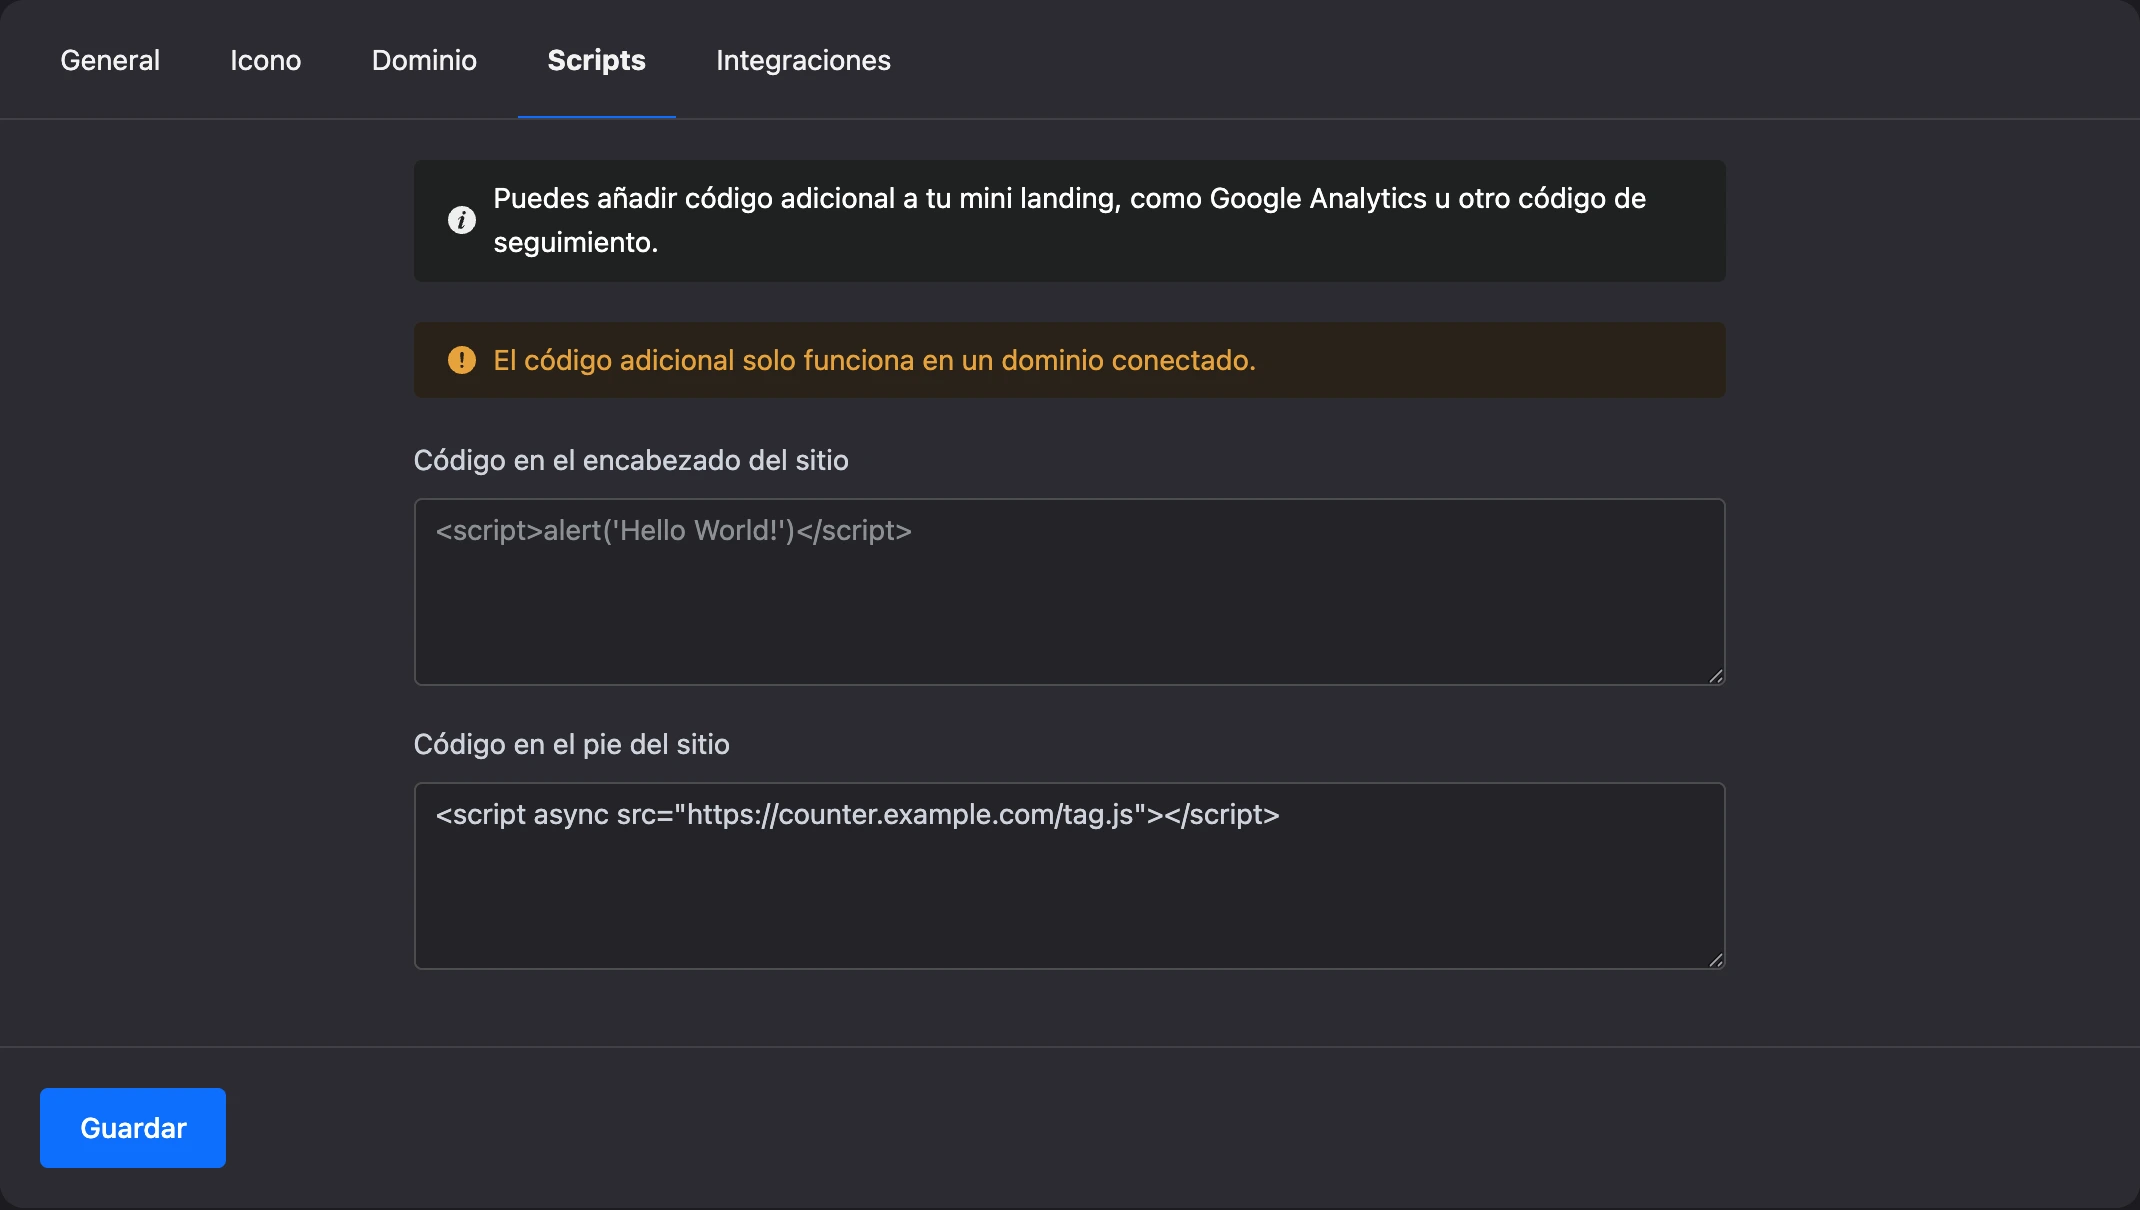Click the 'Código en el encabezado del sitio' label
This screenshot has height=1210, width=2140.
pyautogui.click(x=631, y=461)
